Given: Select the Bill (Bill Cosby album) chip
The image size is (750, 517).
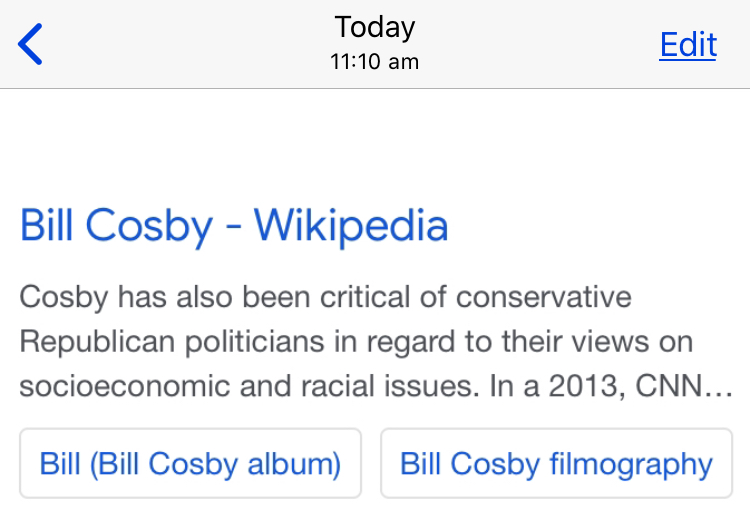Looking at the screenshot, I should (x=190, y=464).
